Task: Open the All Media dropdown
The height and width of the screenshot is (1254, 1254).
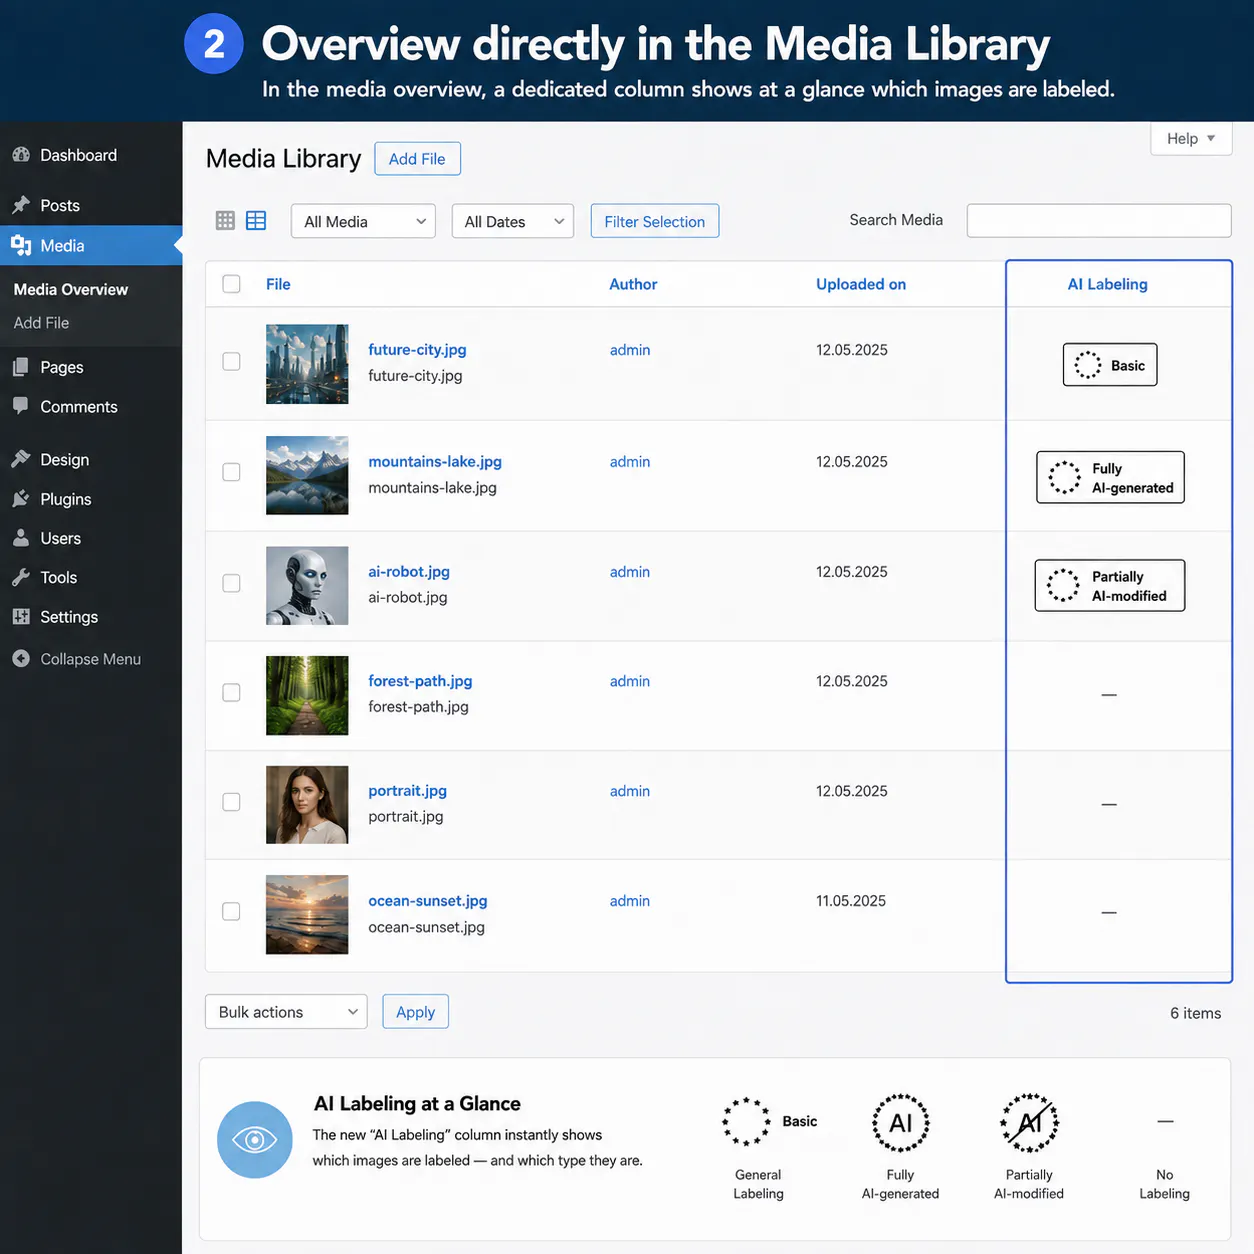Action: point(363,221)
